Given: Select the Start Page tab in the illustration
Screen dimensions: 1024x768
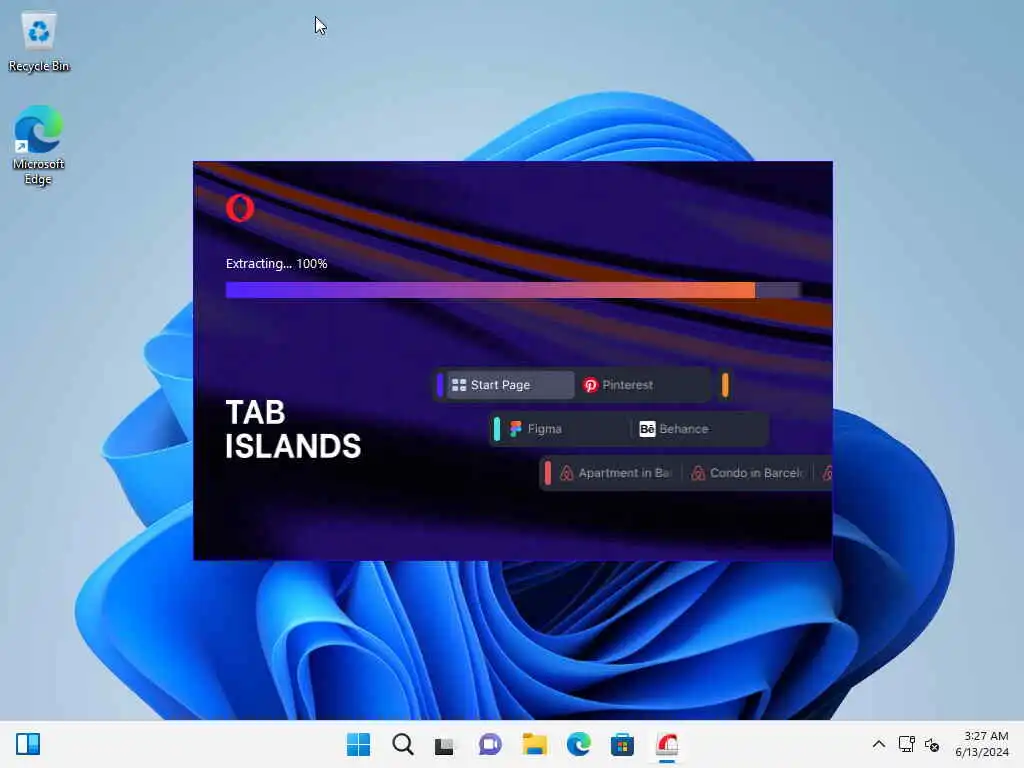Looking at the screenshot, I should tap(511, 385).
